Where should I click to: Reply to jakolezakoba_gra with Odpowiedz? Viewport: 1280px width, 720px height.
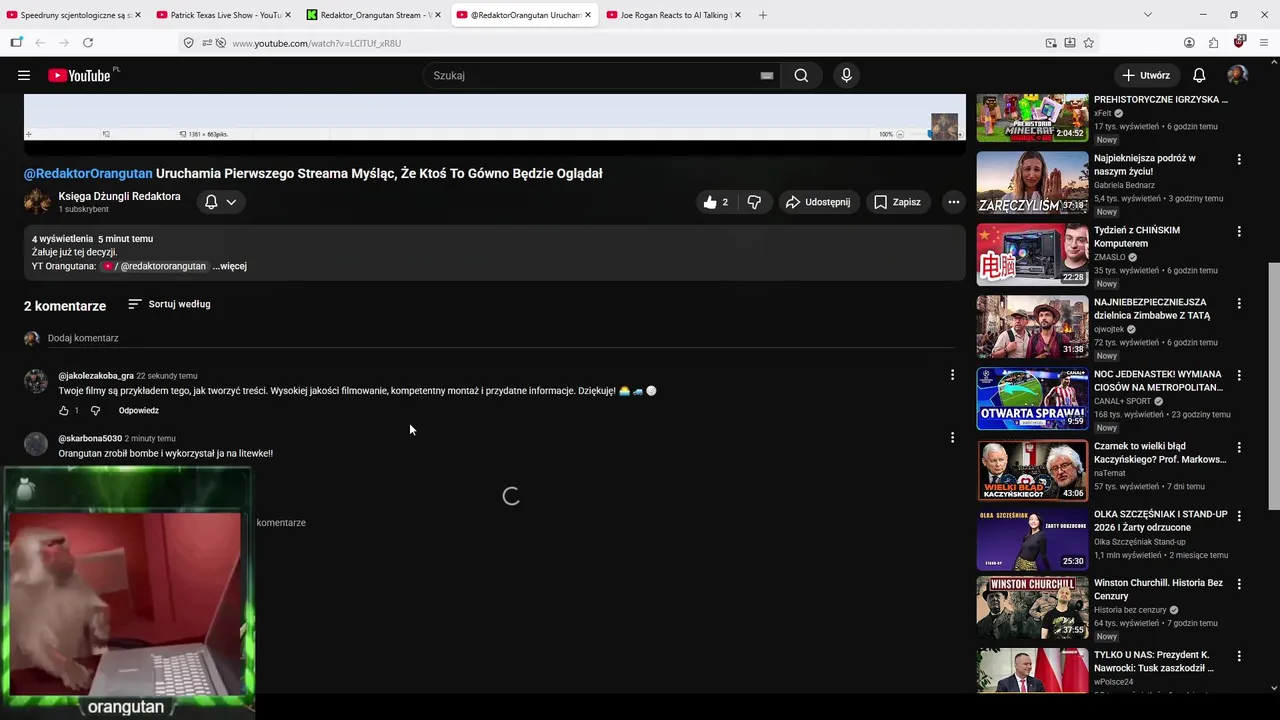139,410
